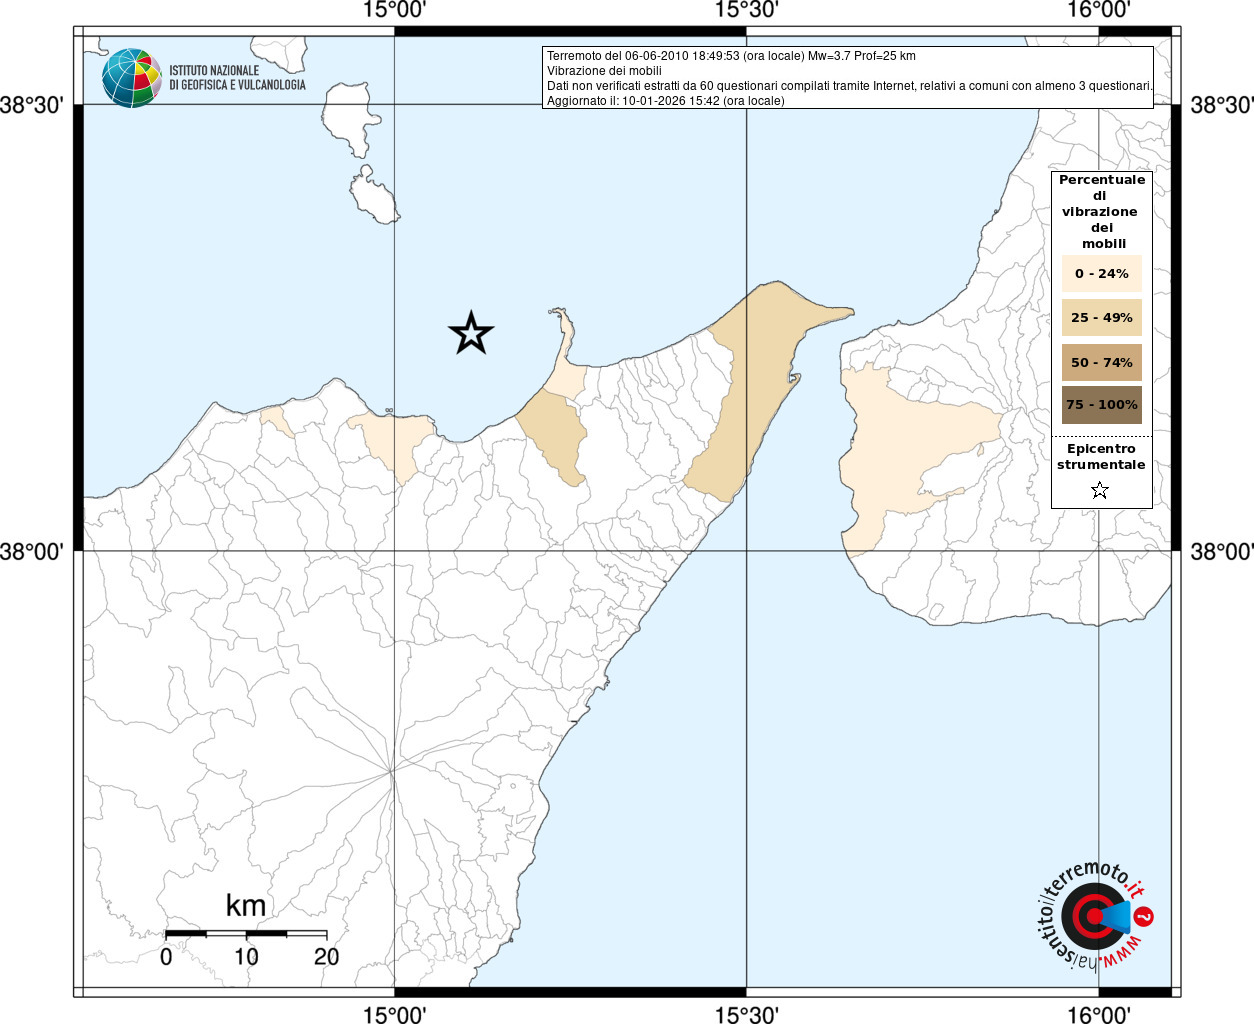Click the Percentuale di vibrazione legend title
The image size is (1254, 1024).
coord(1101,211)
